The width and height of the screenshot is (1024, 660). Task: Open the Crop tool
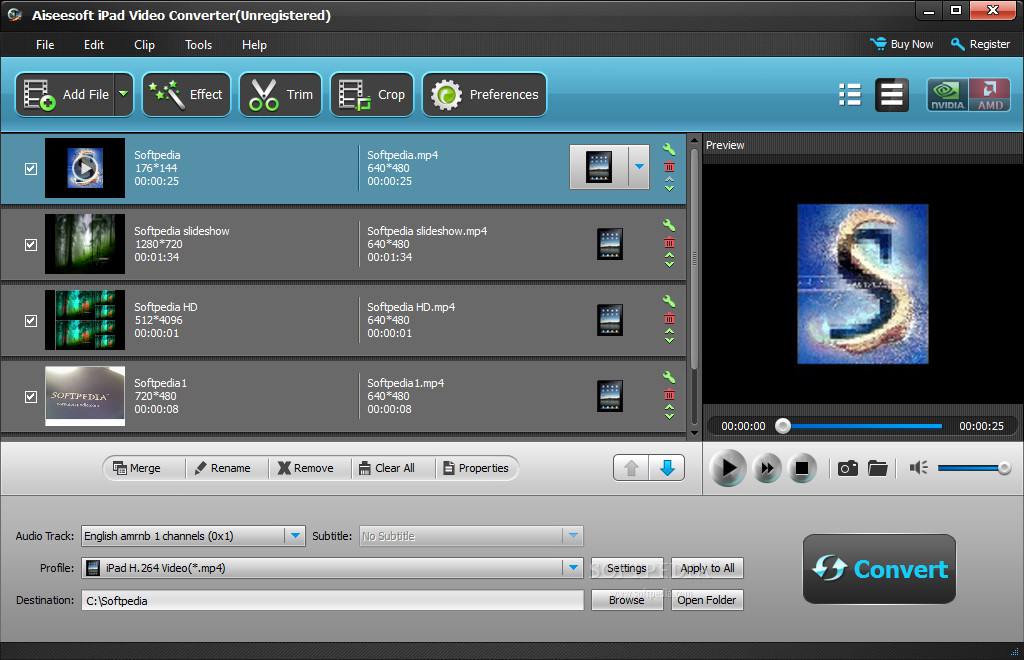[x=372, y=95]
